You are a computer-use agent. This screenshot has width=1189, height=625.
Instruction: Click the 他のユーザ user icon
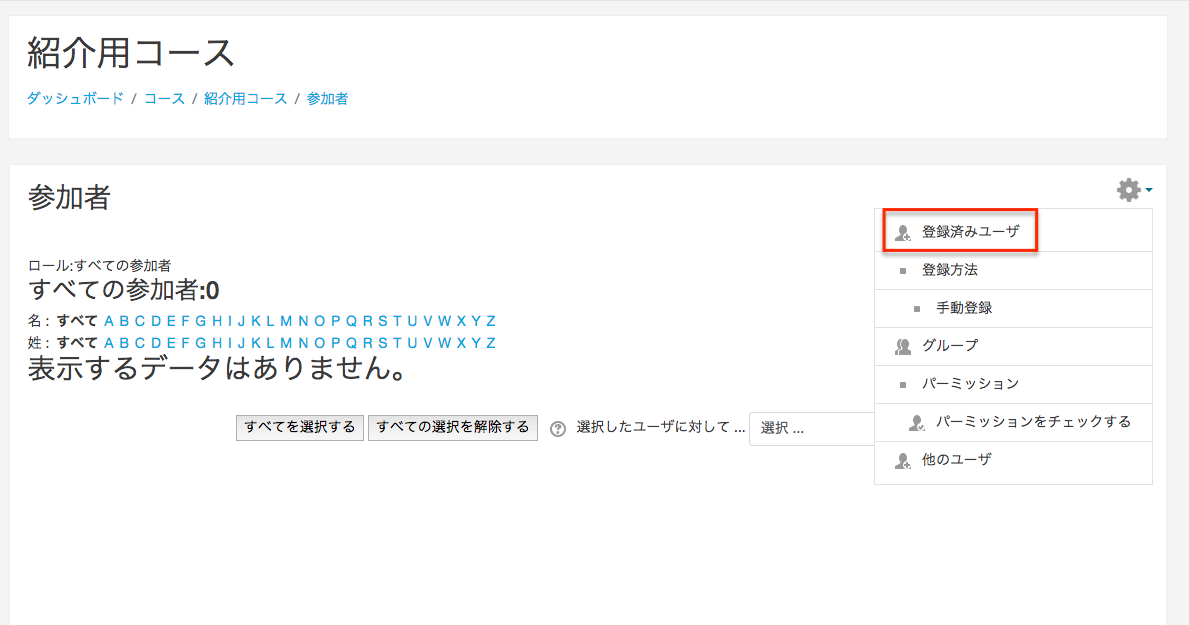click(x=903, y=460)
